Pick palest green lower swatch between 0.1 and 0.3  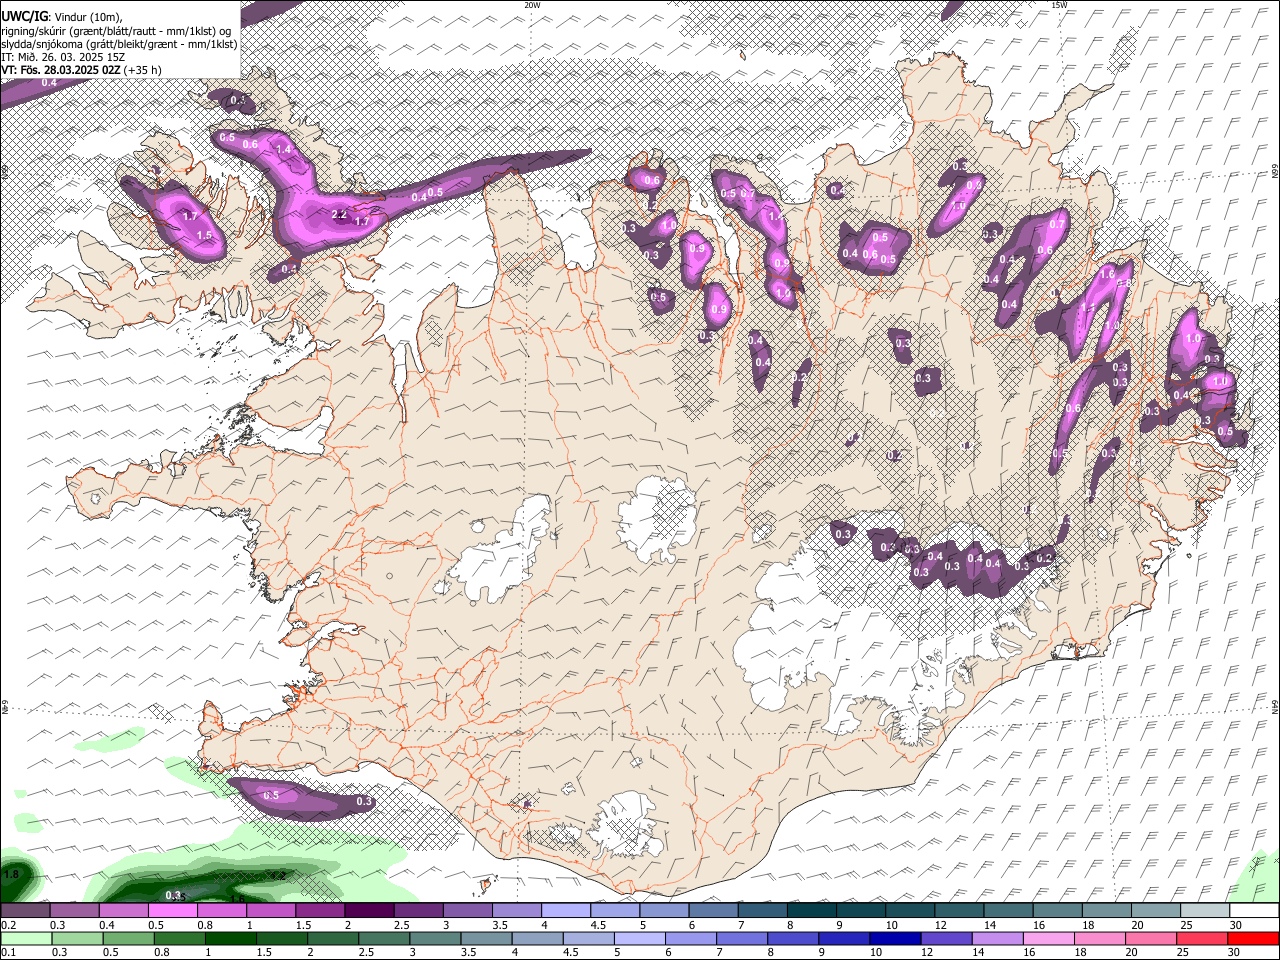click(27, 939)
